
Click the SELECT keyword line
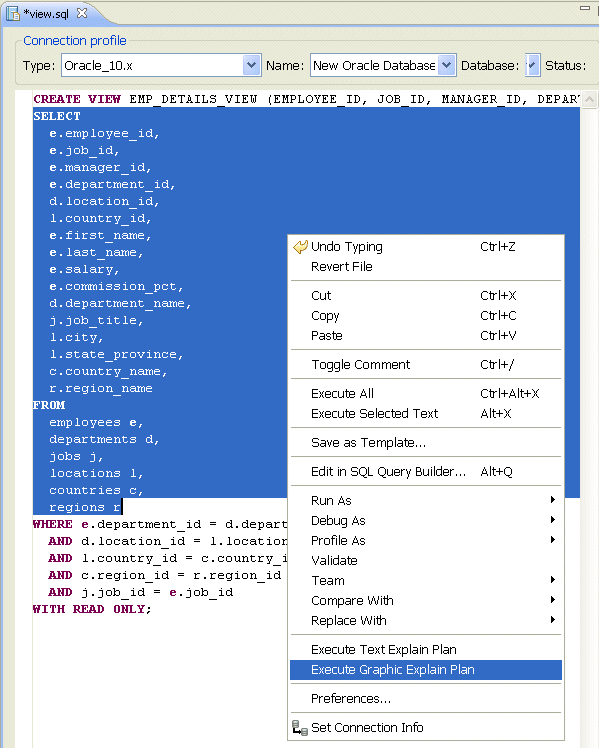57,116
